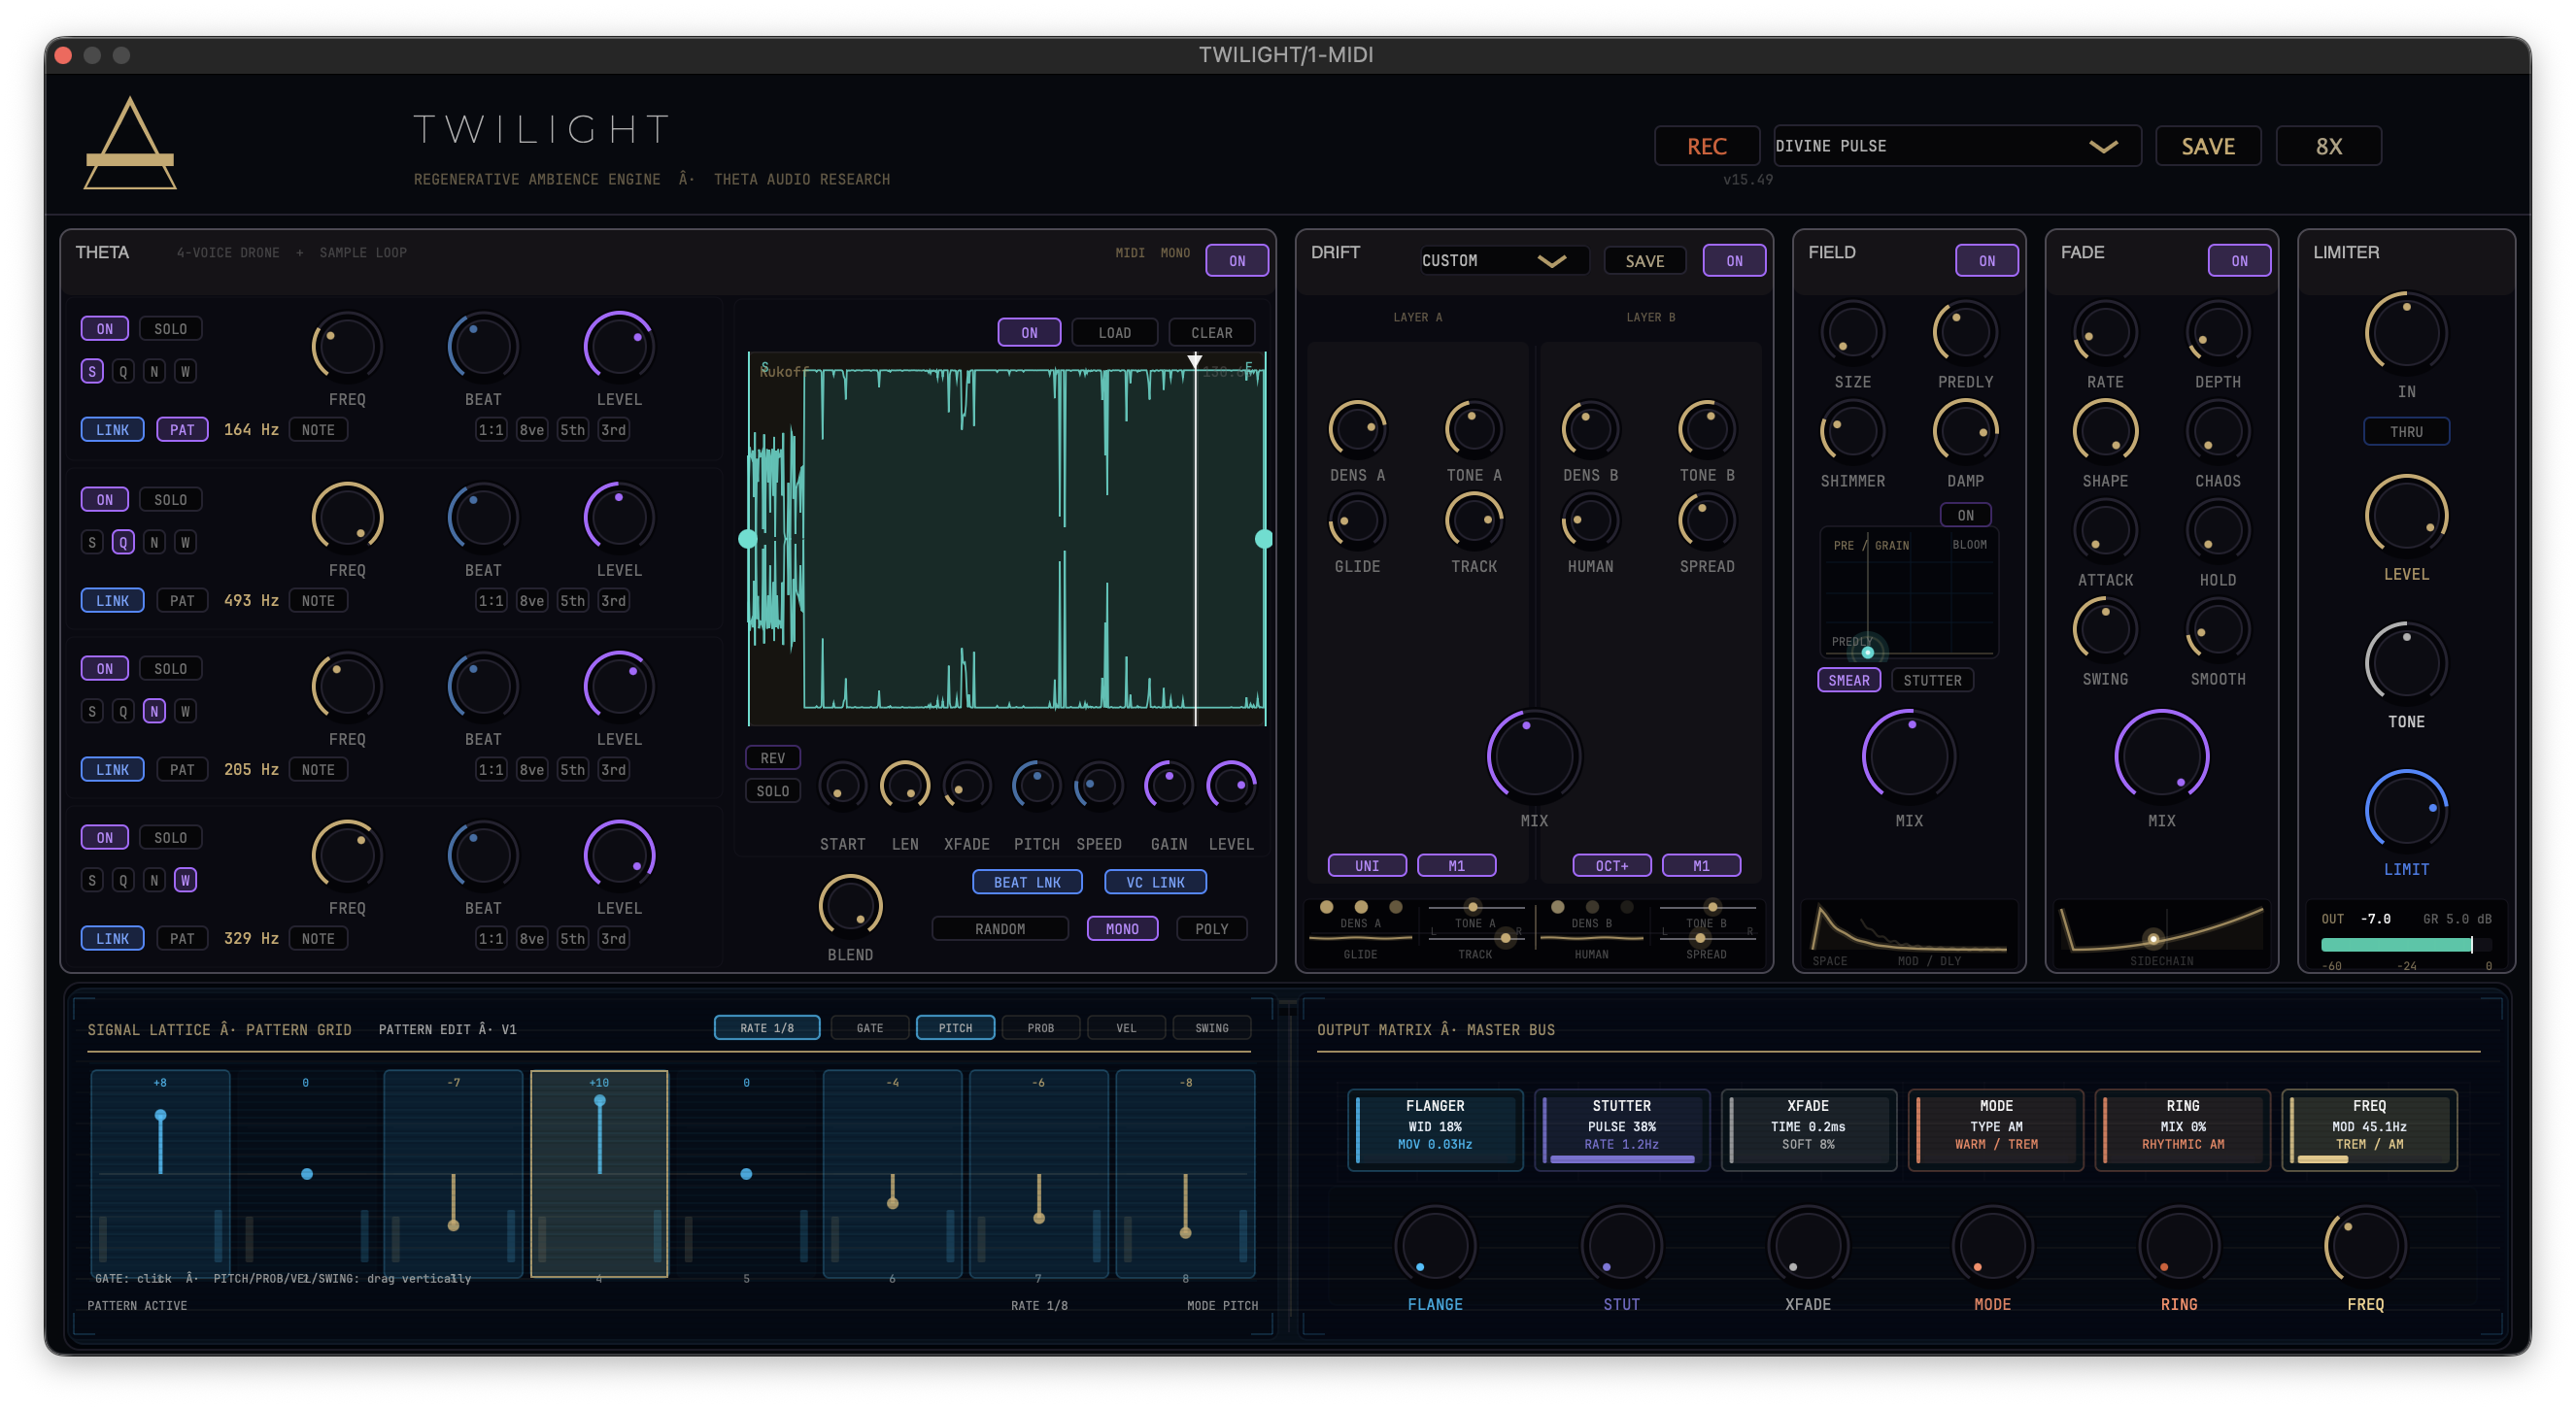Click the sample PITCH knob

point(1036,786)
